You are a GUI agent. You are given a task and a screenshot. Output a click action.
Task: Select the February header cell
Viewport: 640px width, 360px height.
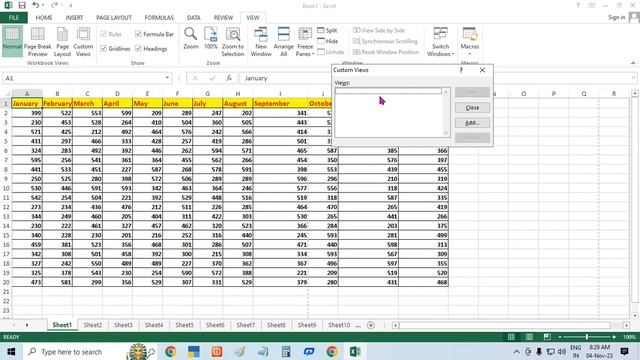pos(57,103)
